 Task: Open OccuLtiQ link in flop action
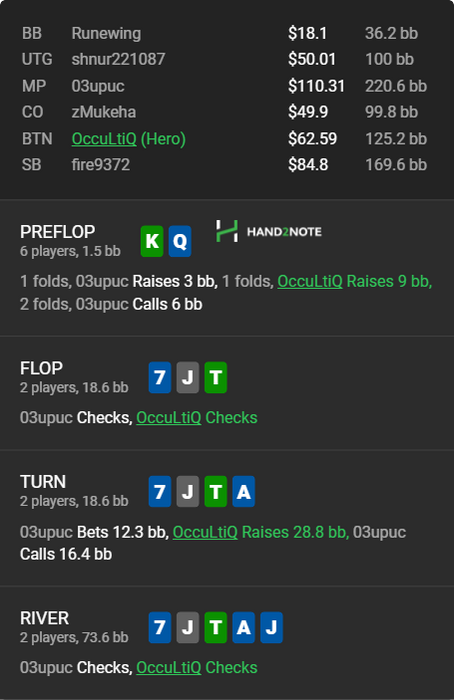pyautogui.click(x=169, y=417)
